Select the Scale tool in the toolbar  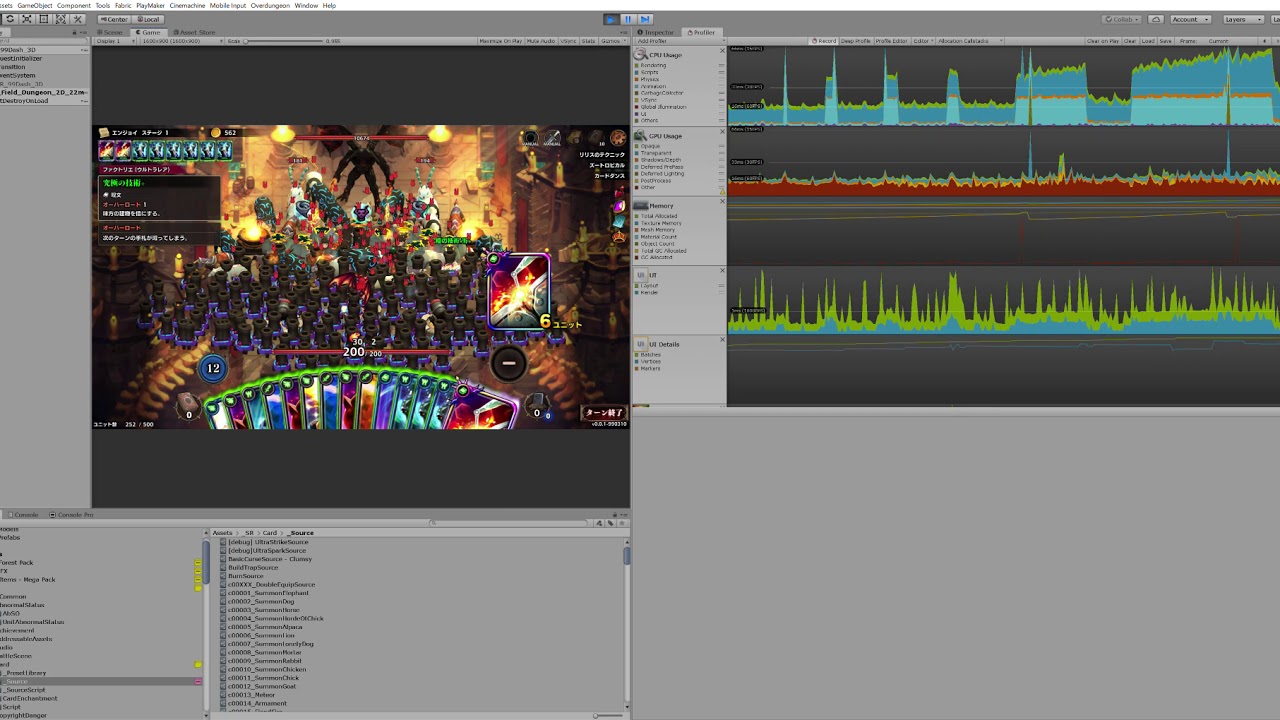click(x=27, y=19)
